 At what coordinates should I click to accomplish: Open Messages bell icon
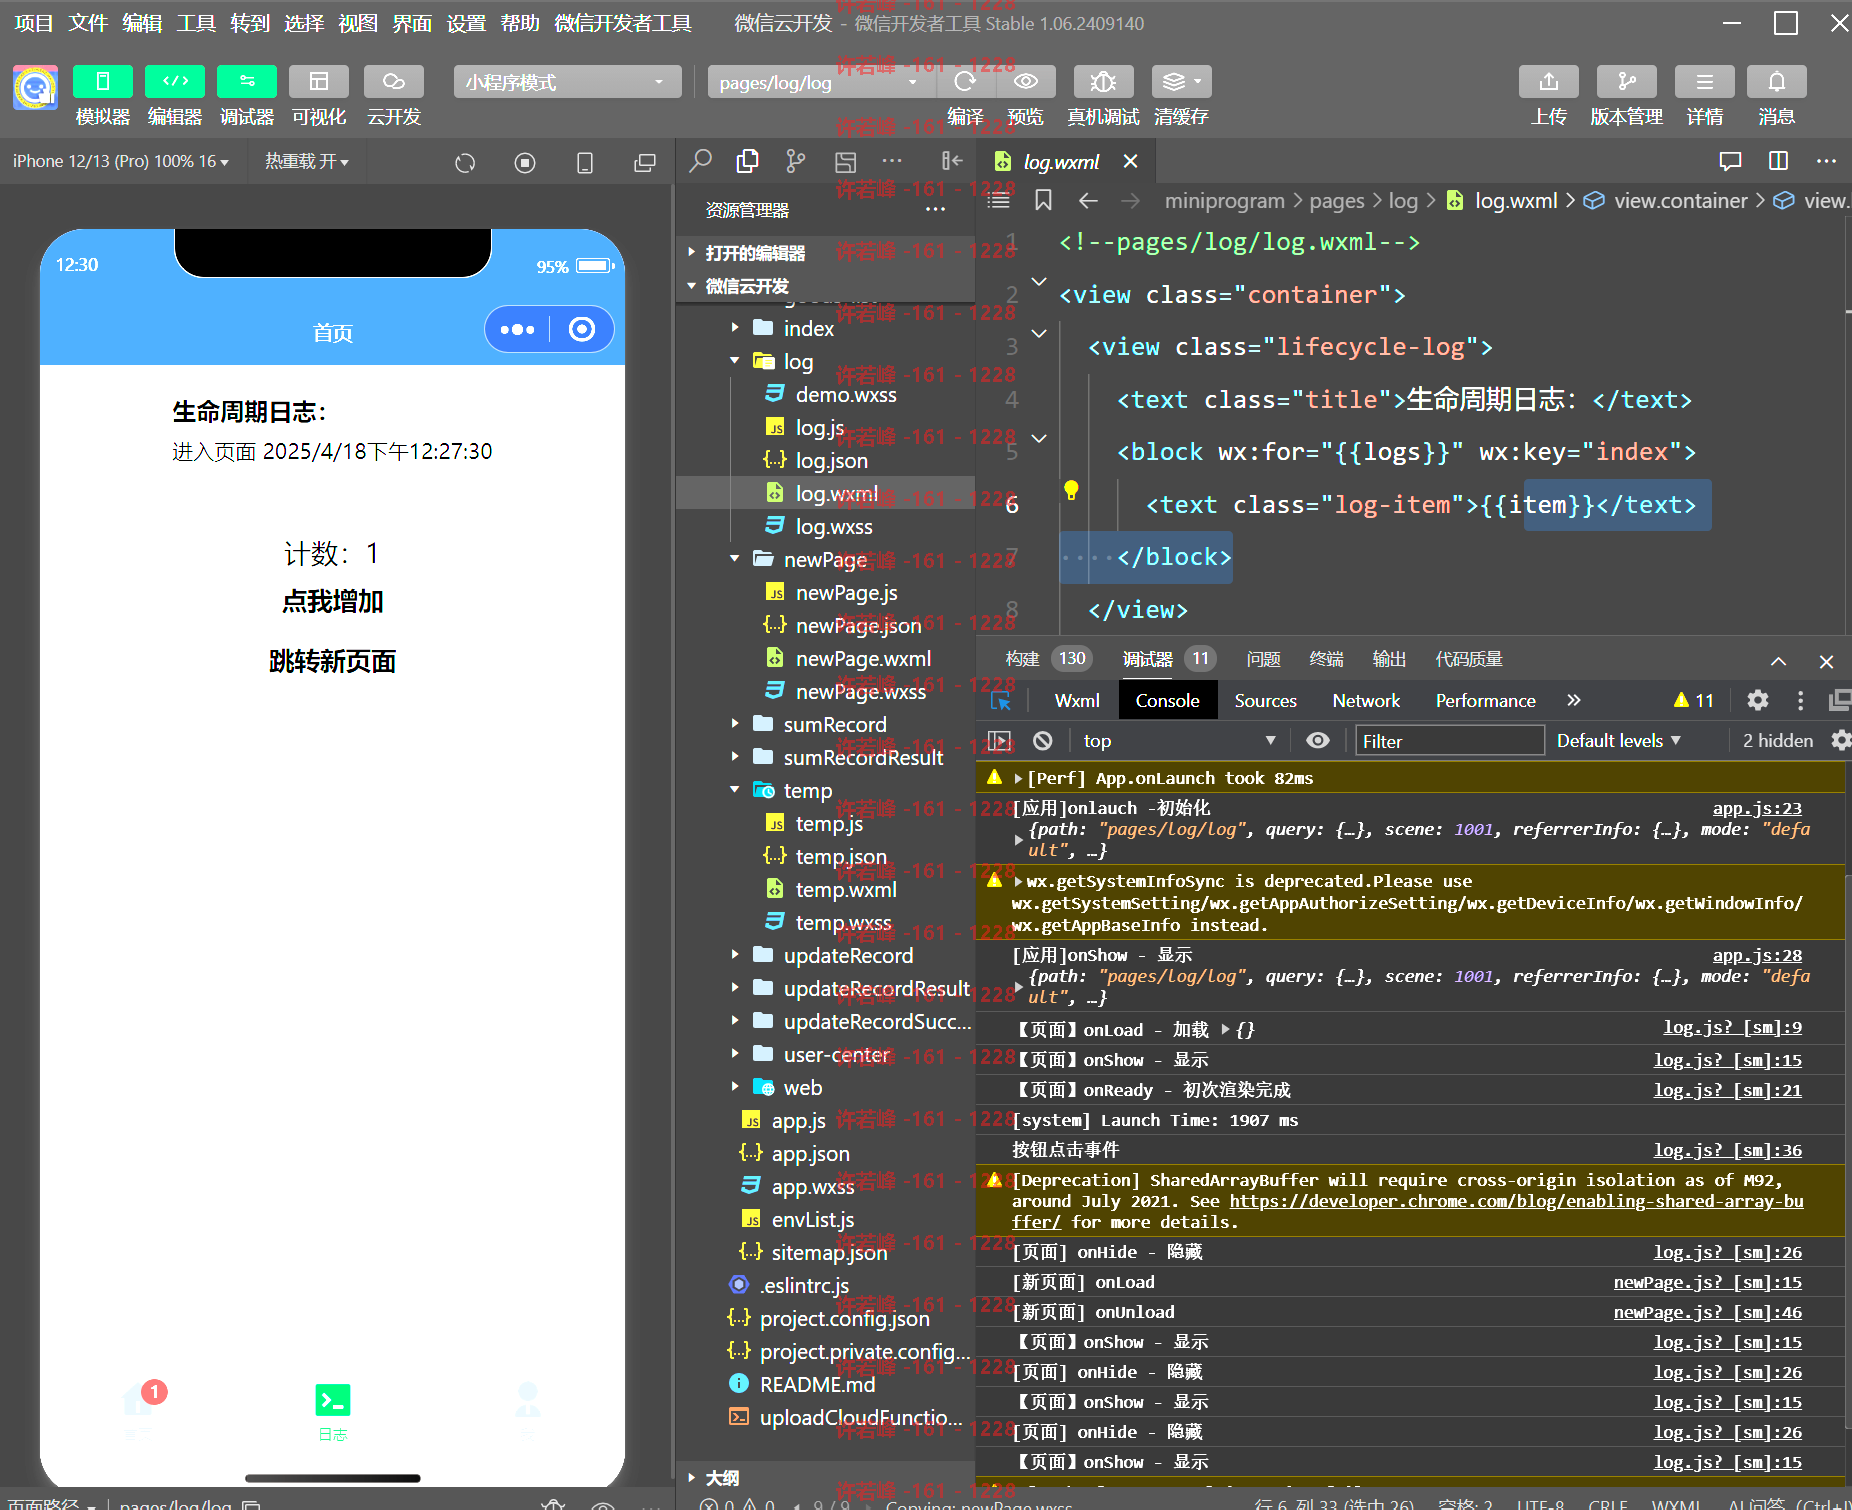1777,81
